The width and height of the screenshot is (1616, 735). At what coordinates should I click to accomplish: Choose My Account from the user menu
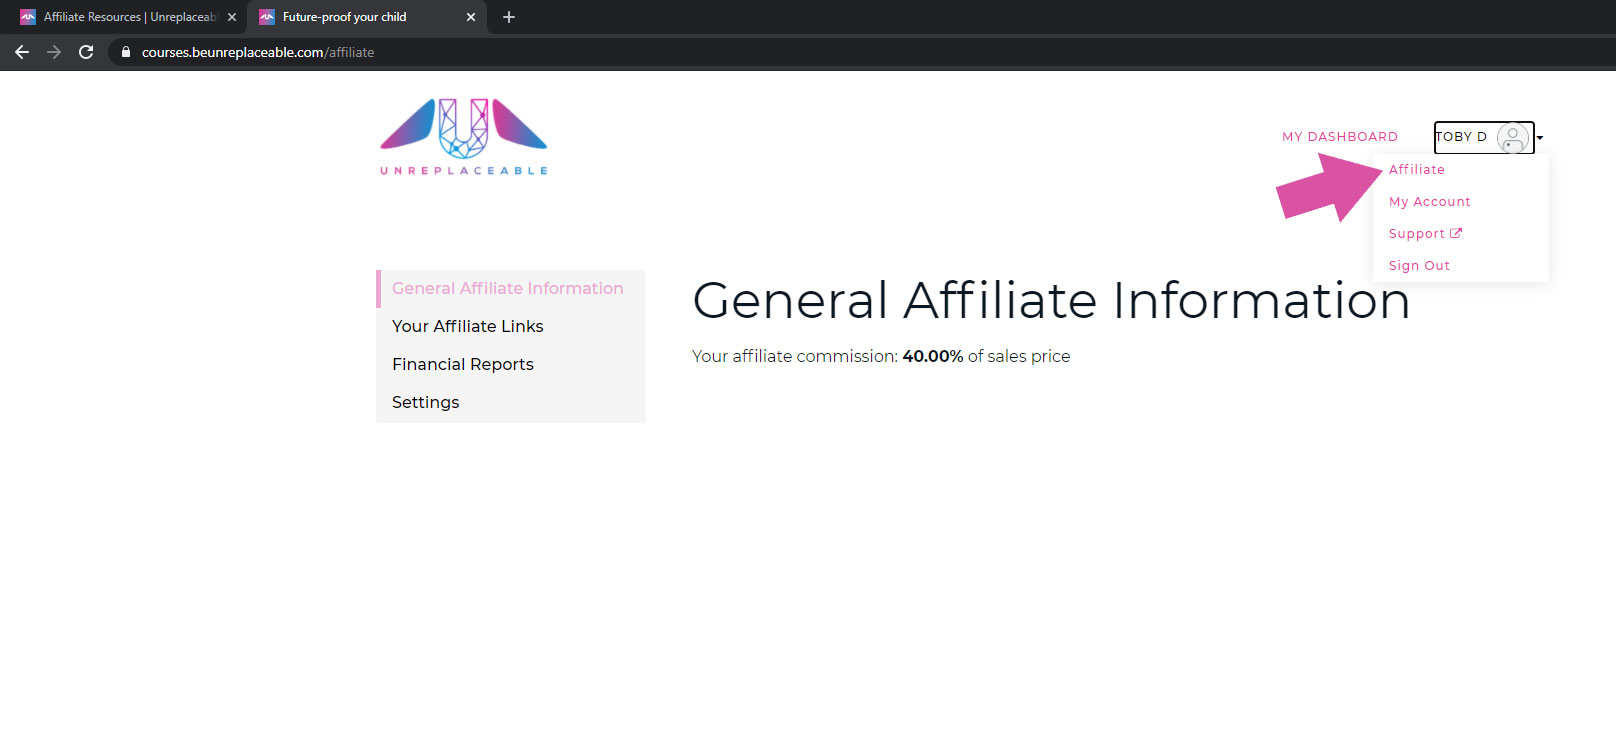pos(1430,202)
